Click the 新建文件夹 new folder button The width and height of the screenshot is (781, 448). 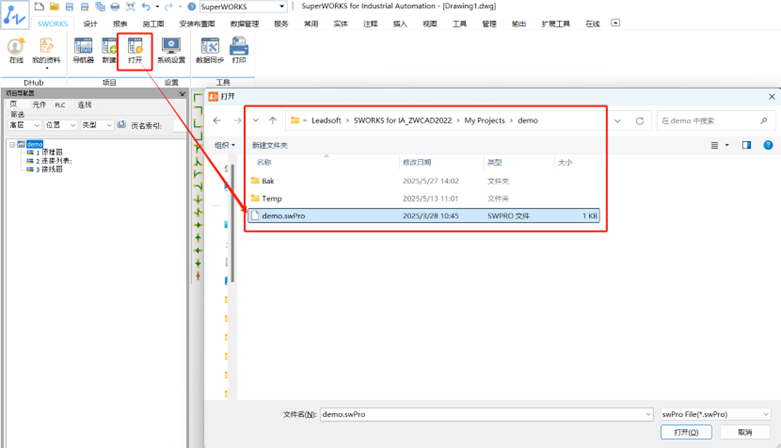(x=269, y=145)
